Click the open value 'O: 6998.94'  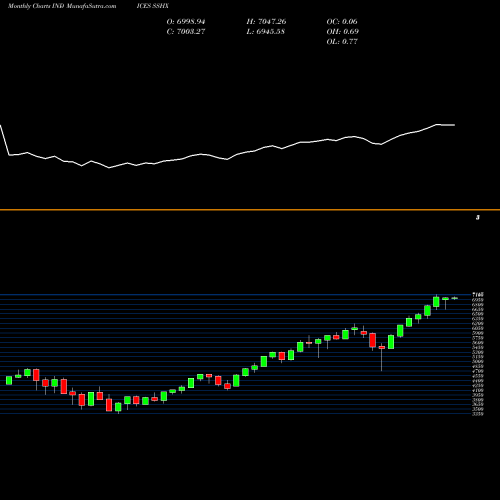click(x=186, y=22)
